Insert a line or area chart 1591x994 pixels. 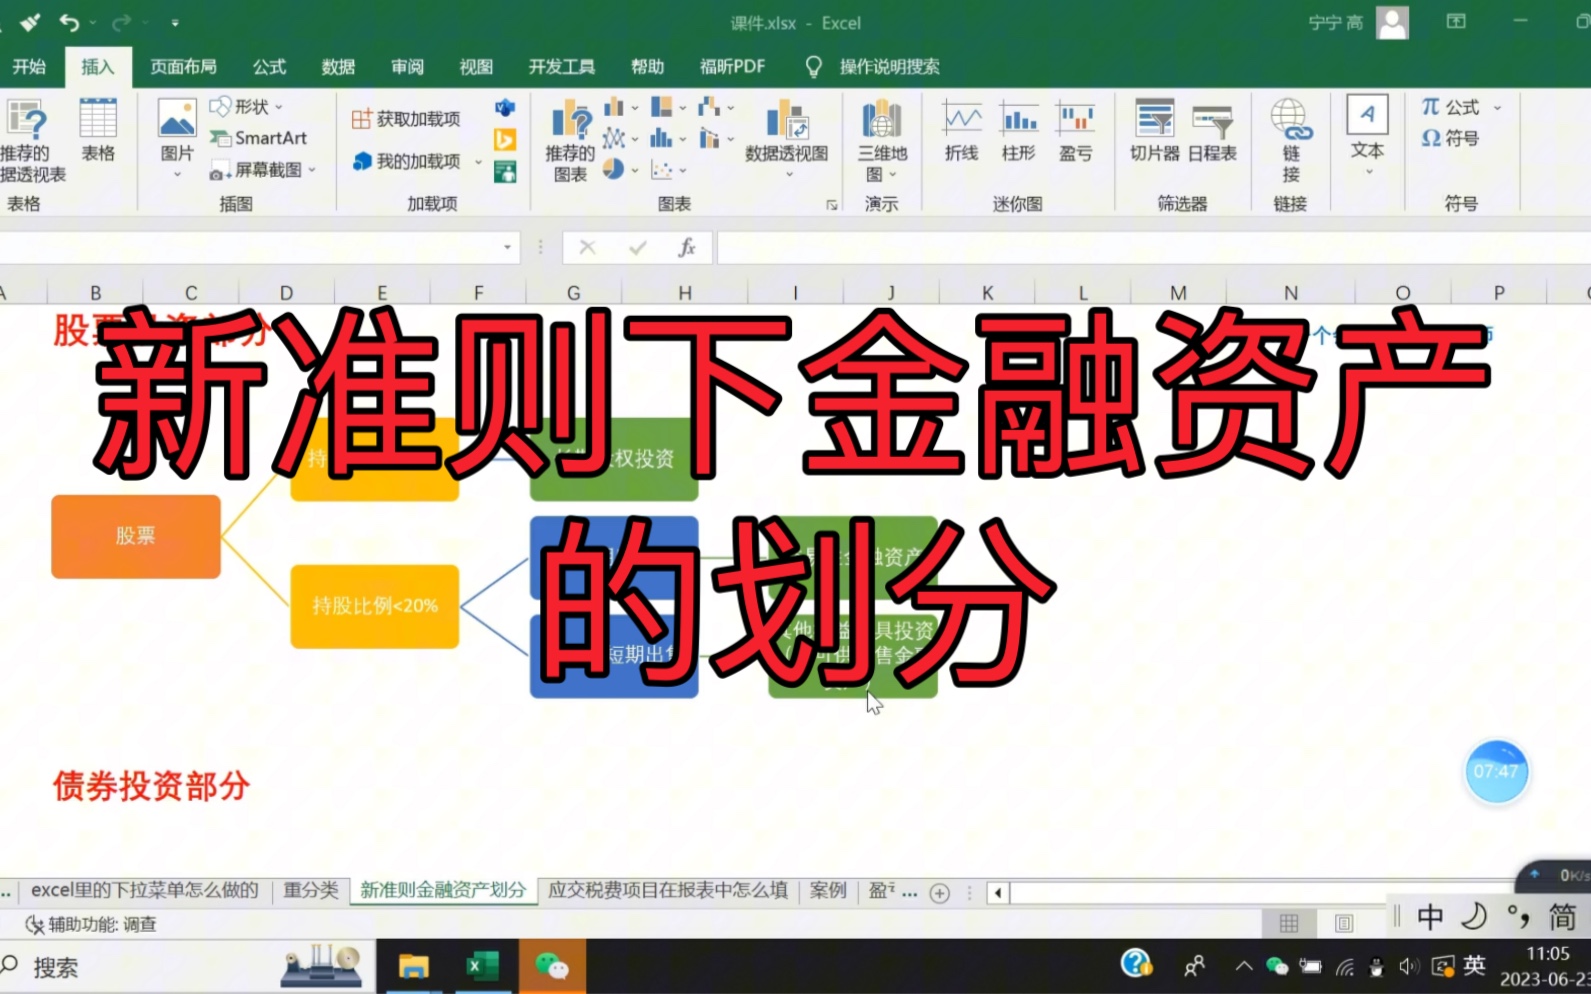[x=620, y=138]
